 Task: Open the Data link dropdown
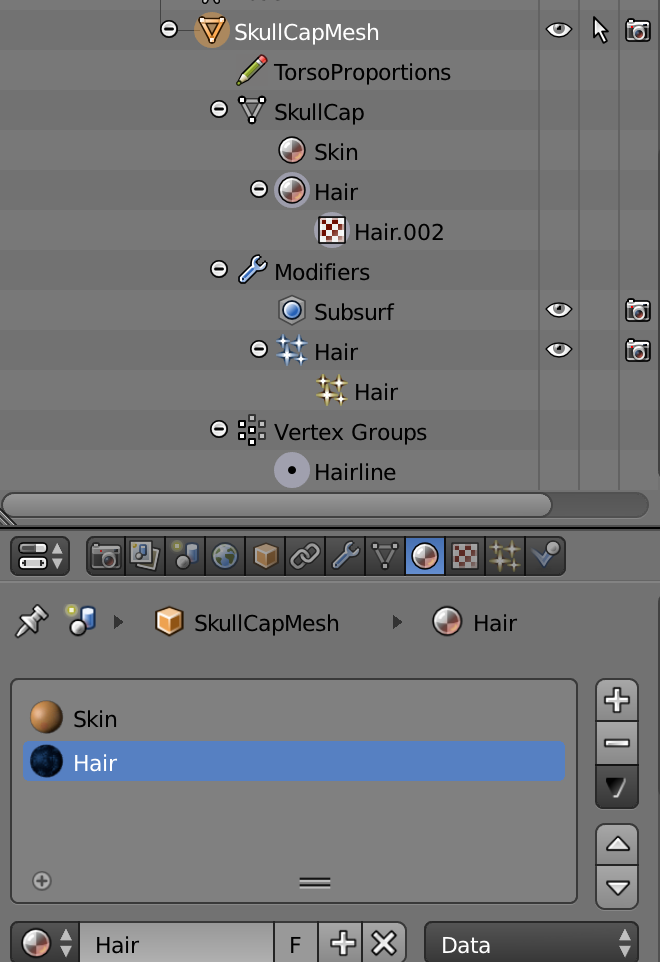[531, 944]
